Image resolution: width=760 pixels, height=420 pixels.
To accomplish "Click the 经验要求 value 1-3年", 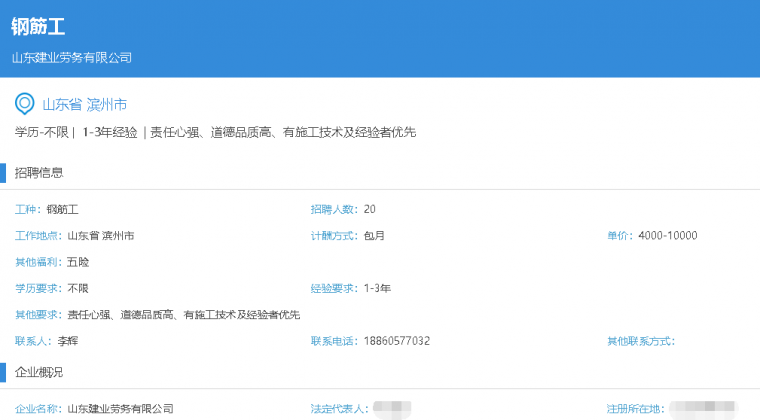I will tap(377, 288).
